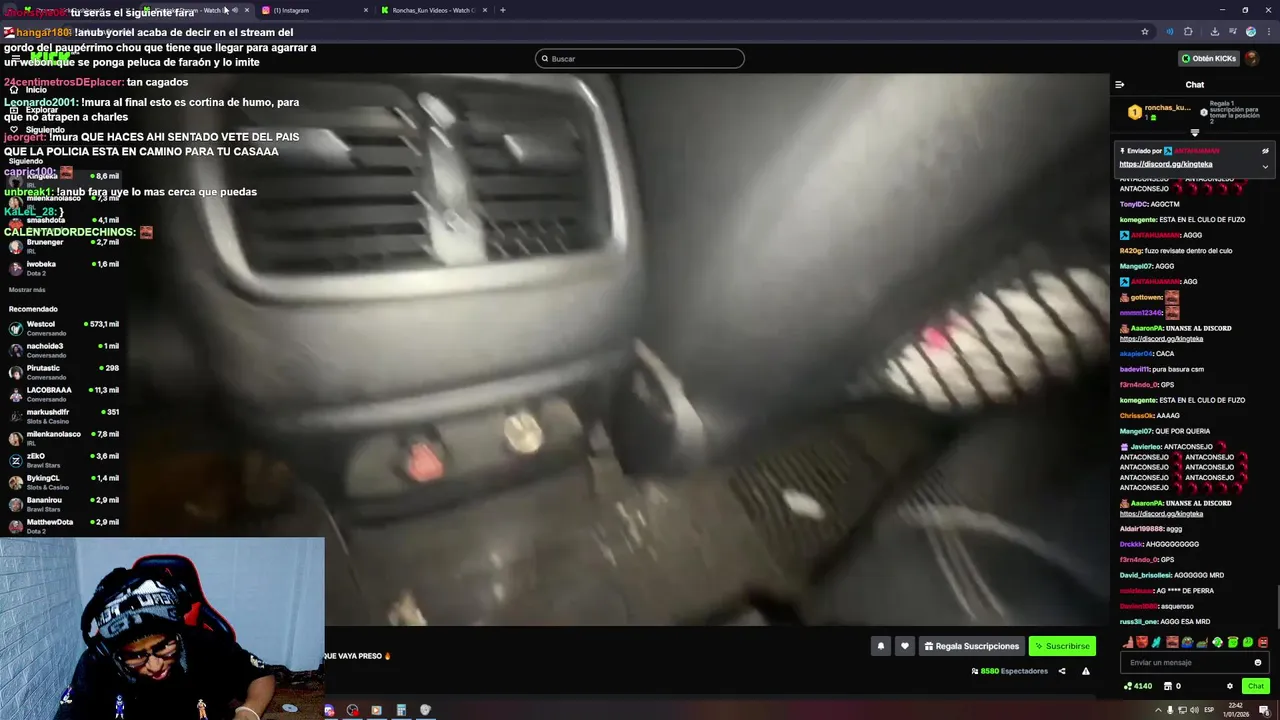Click microphone icon in system tray
This screenshot has width=1280, height=720.
[1171, 710]
